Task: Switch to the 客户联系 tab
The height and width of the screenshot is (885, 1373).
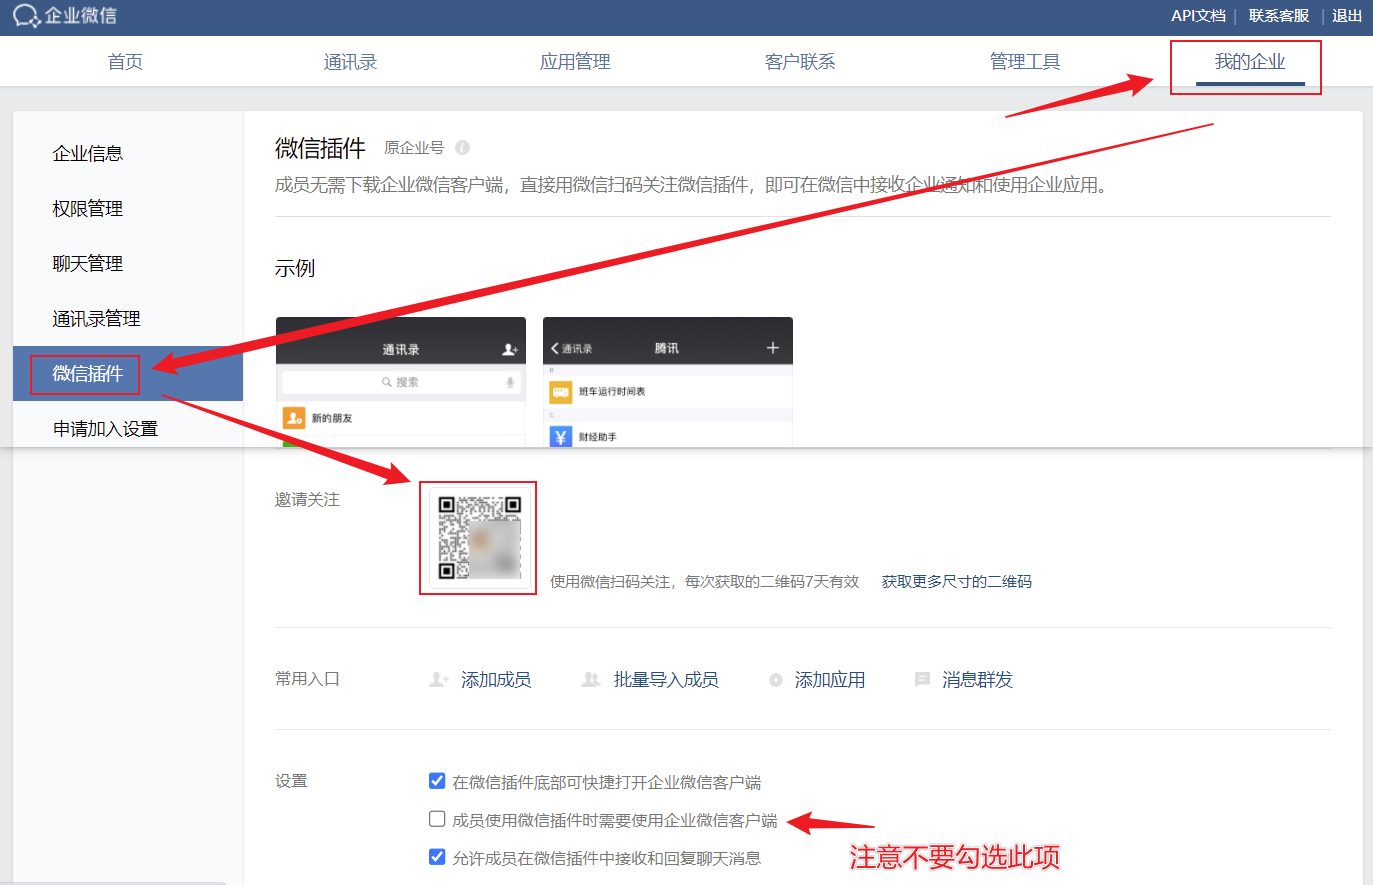Action: click(800, 61)
